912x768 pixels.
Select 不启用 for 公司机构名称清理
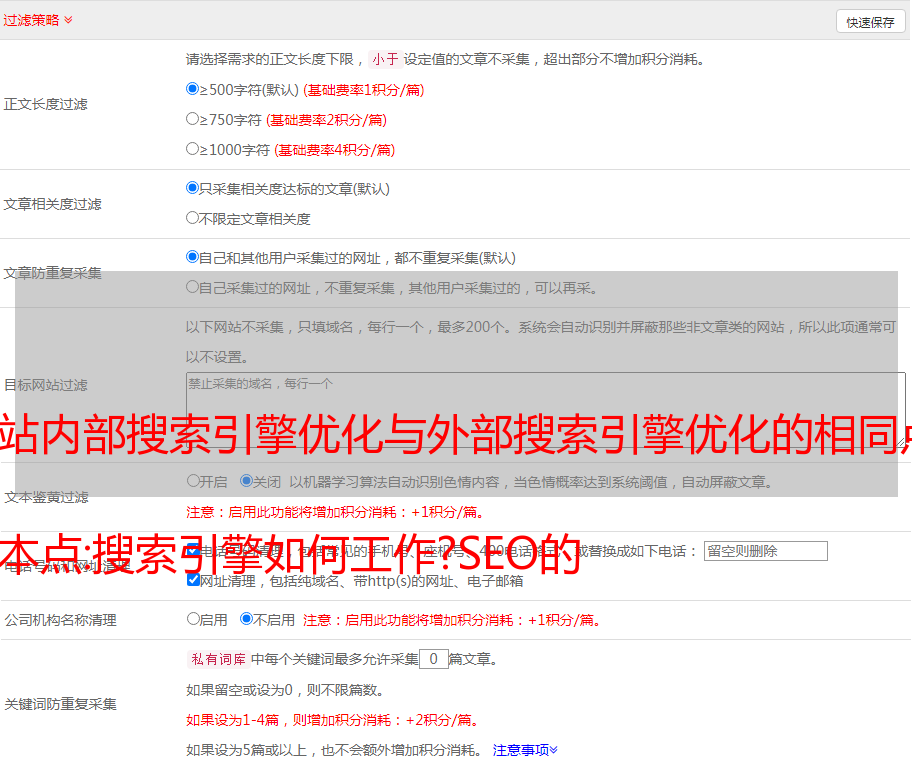tap(246, 618)
